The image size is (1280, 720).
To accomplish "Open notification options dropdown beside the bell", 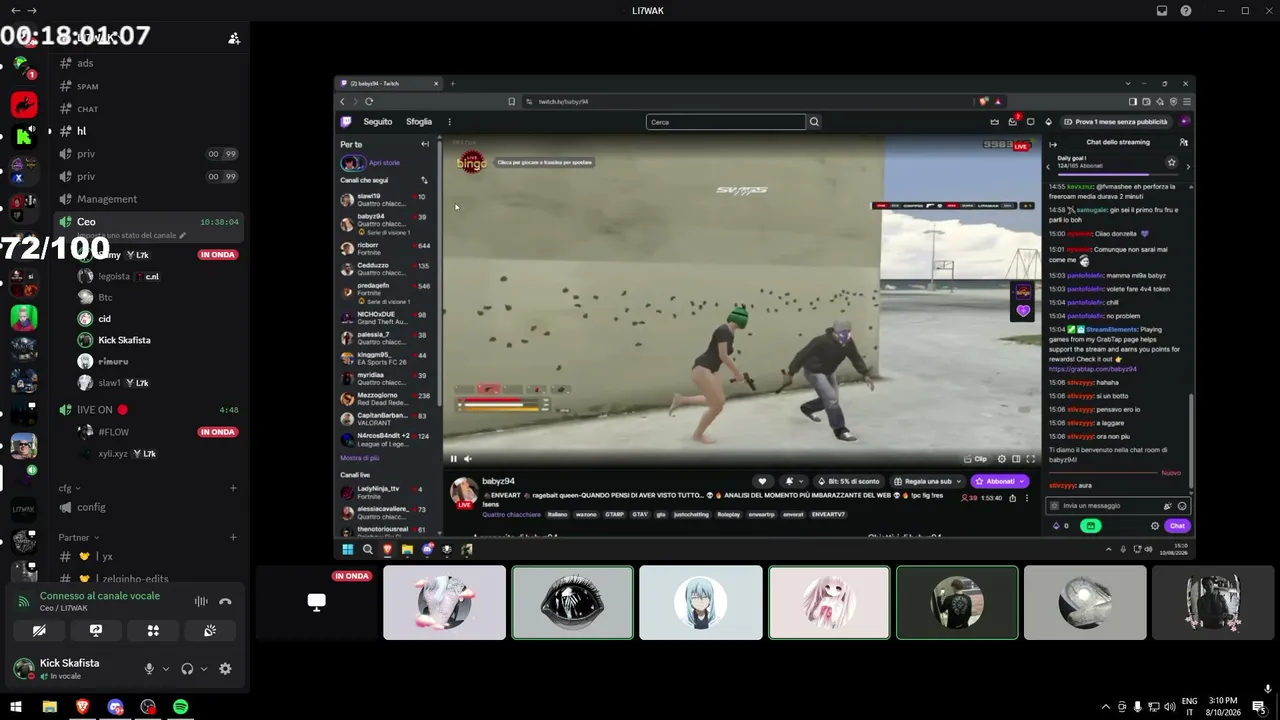I will 802,481.
